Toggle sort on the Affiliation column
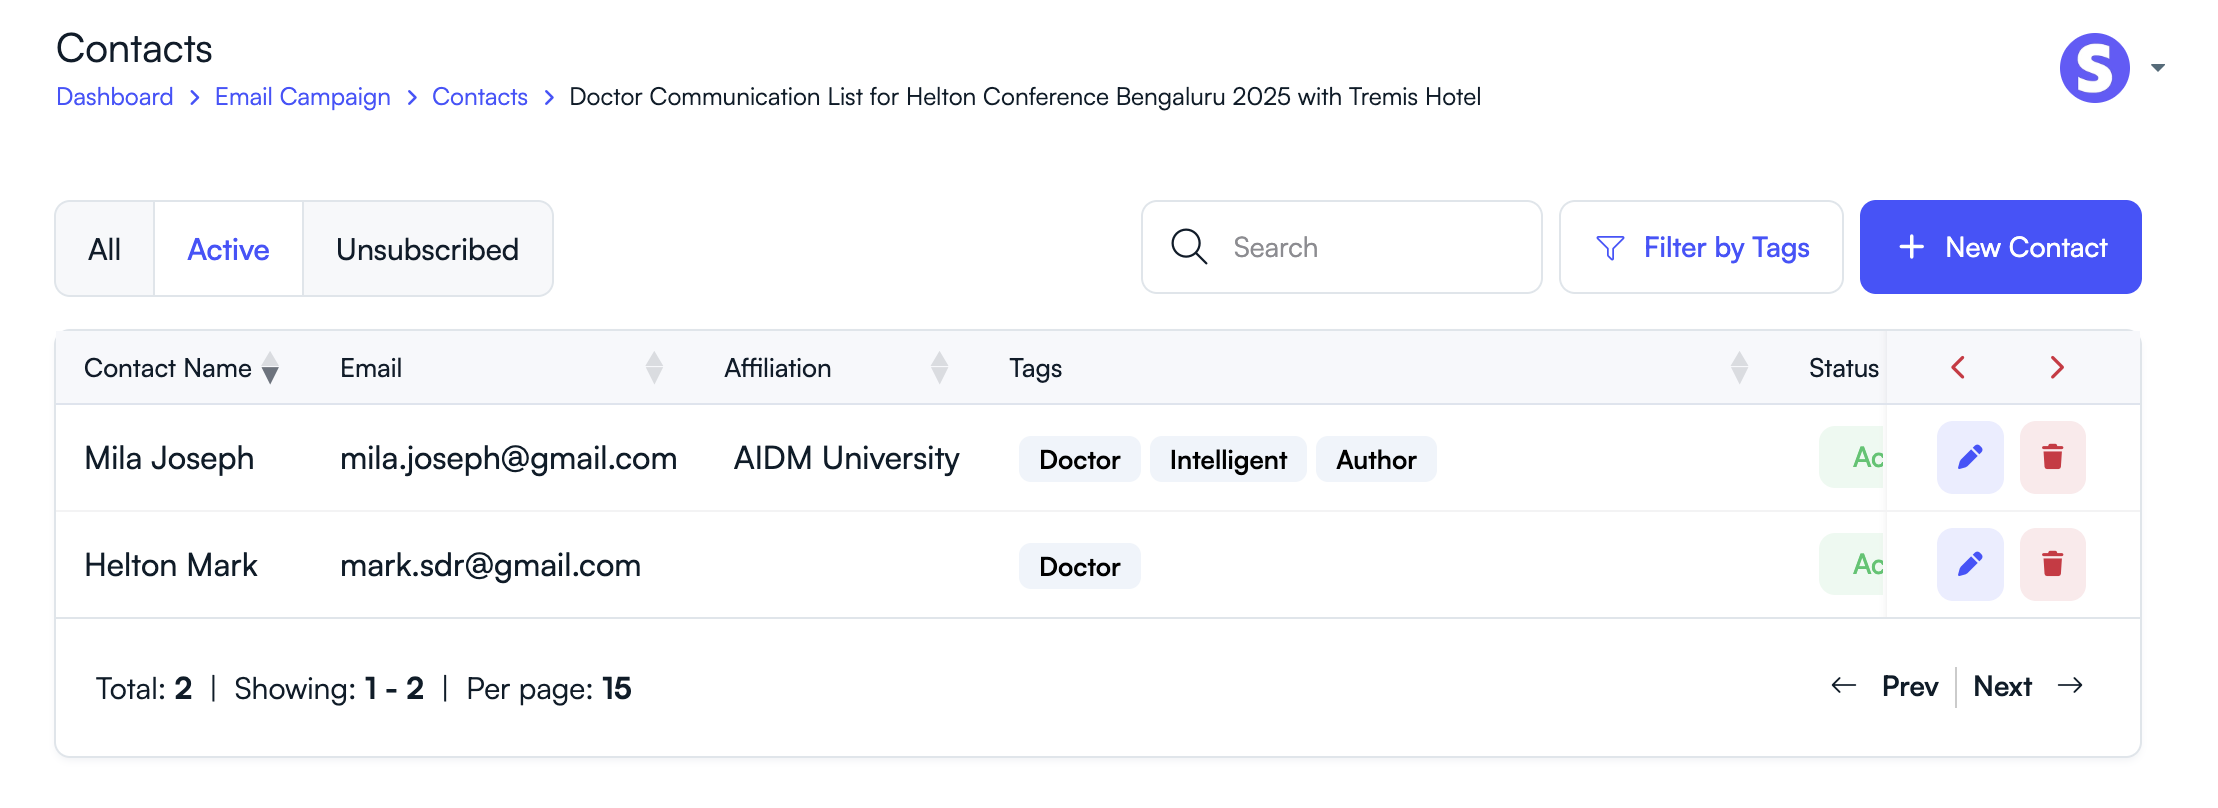This screenshot has height=808, width=2218. [939, 368]
